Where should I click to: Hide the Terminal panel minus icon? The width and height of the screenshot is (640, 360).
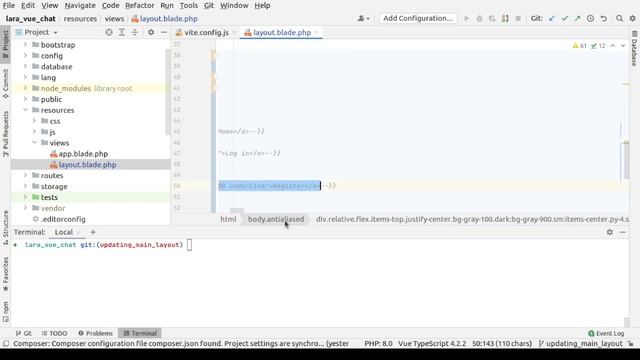[622, 232]
